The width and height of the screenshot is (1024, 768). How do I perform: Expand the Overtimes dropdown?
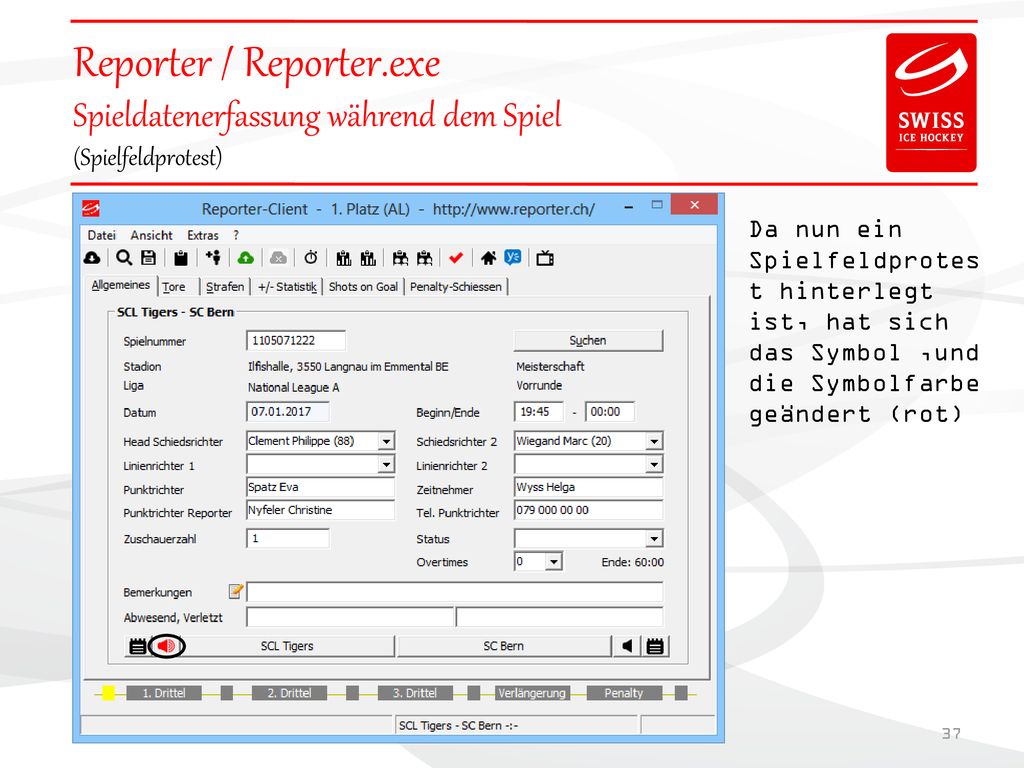554,562
